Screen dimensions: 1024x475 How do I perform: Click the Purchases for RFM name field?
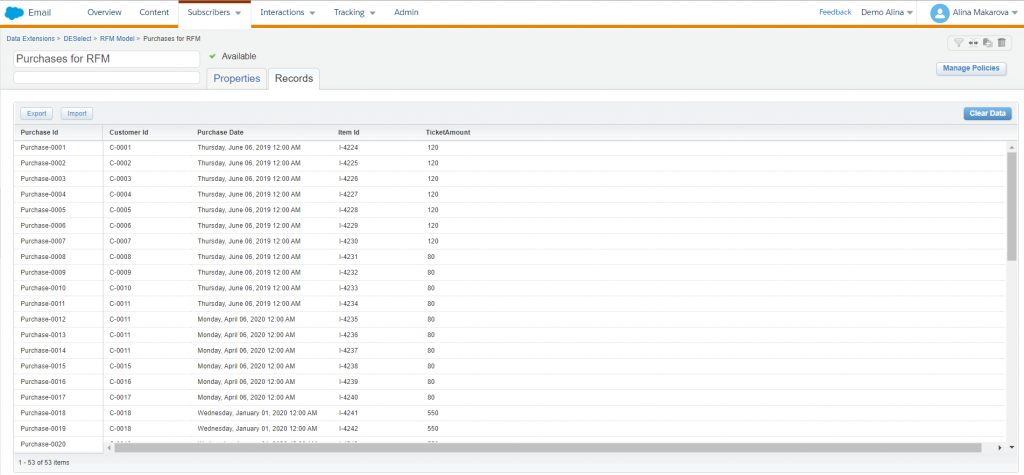pos(107,59)
